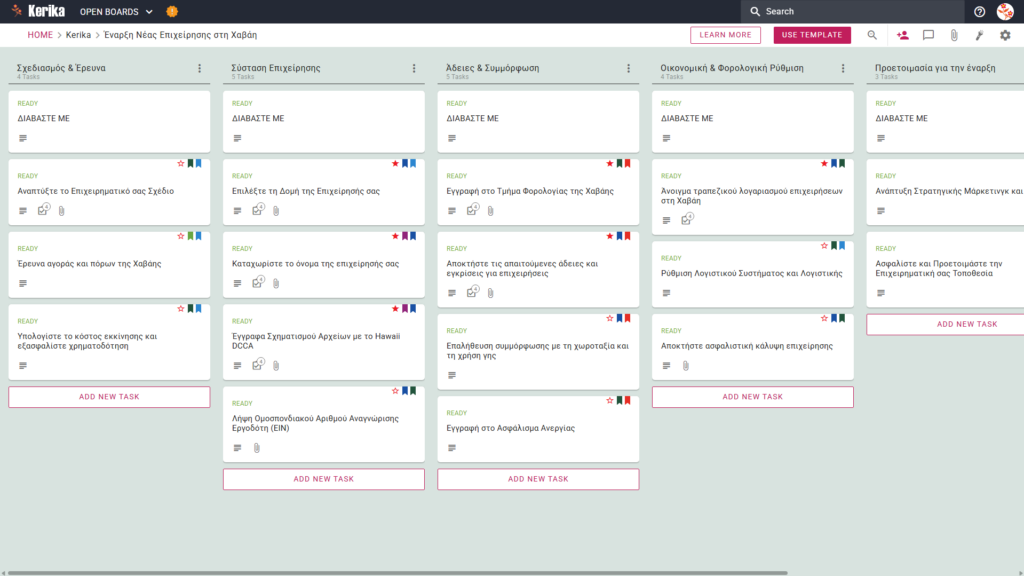Open the board chat icon
Viewport: 1024px width, 576px height.
(x=928, y=35)
